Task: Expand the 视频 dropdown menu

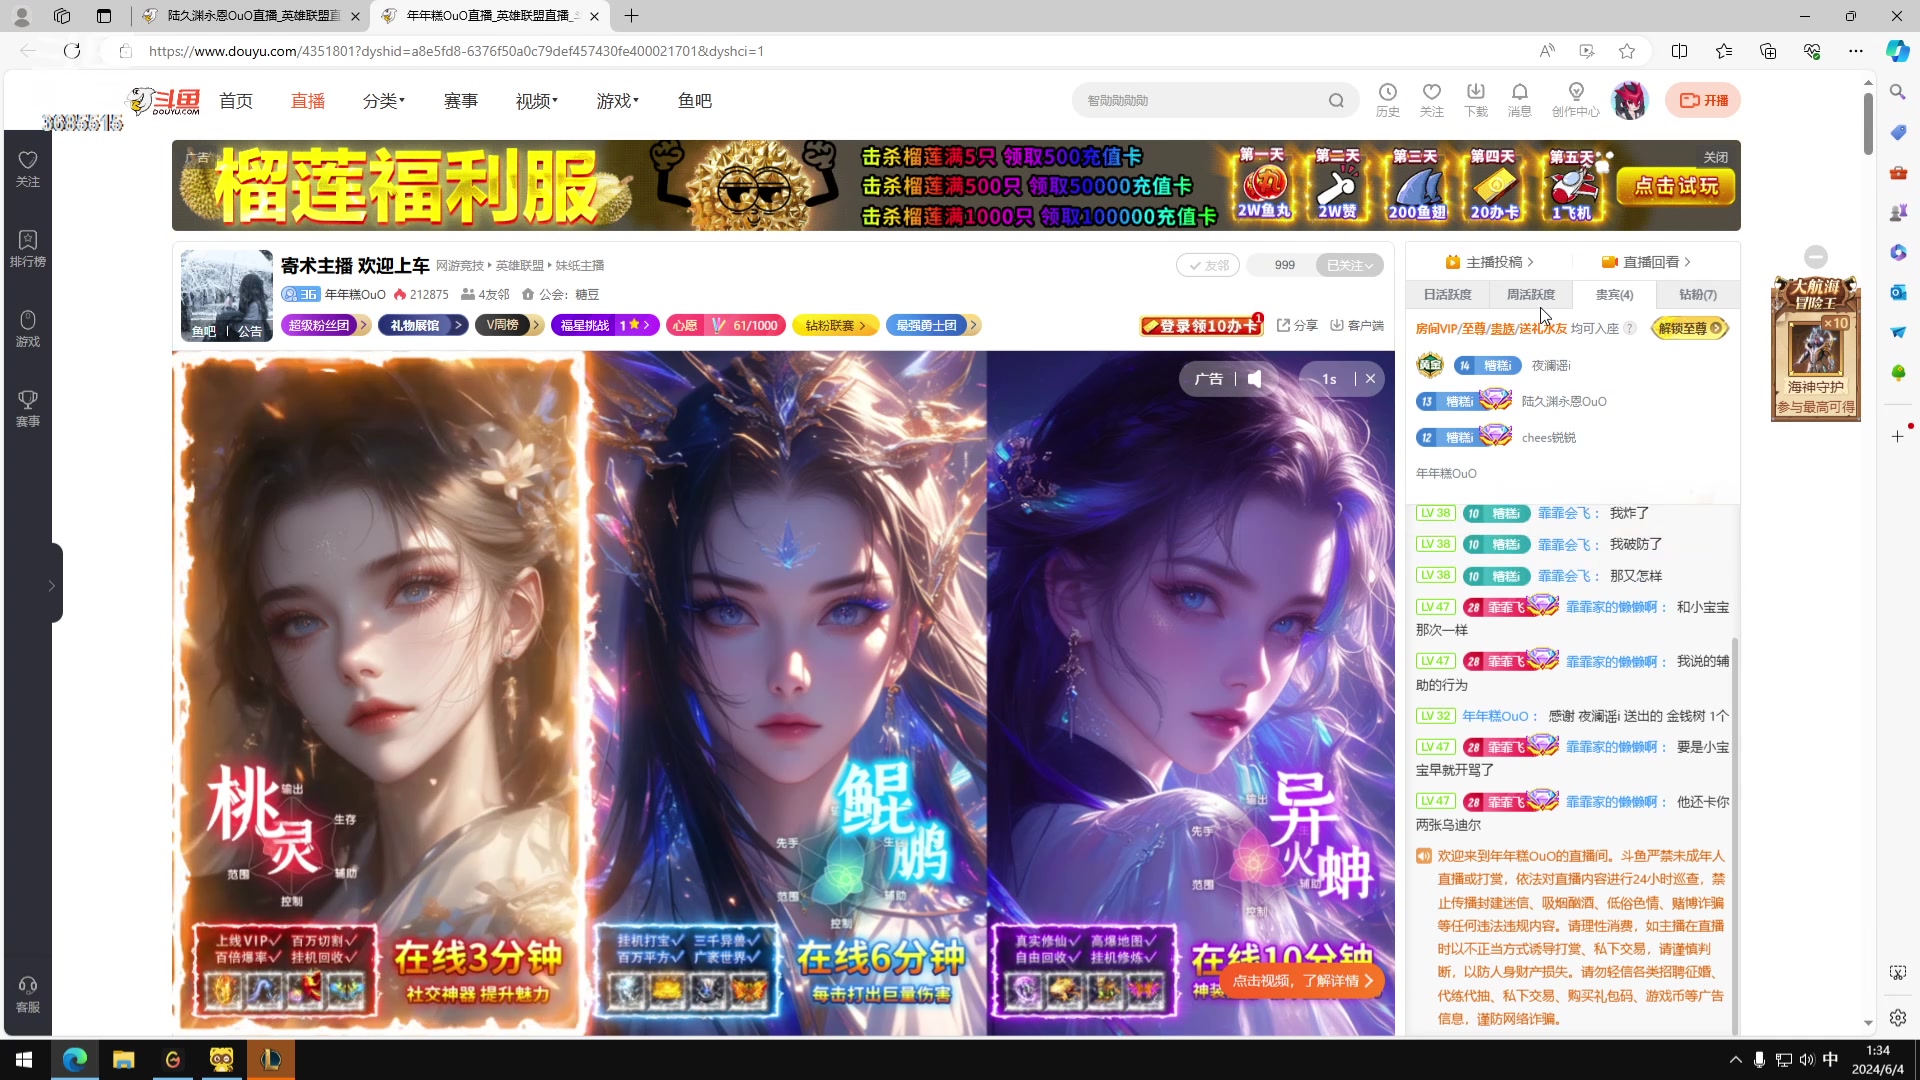Action: pos(537,101)
